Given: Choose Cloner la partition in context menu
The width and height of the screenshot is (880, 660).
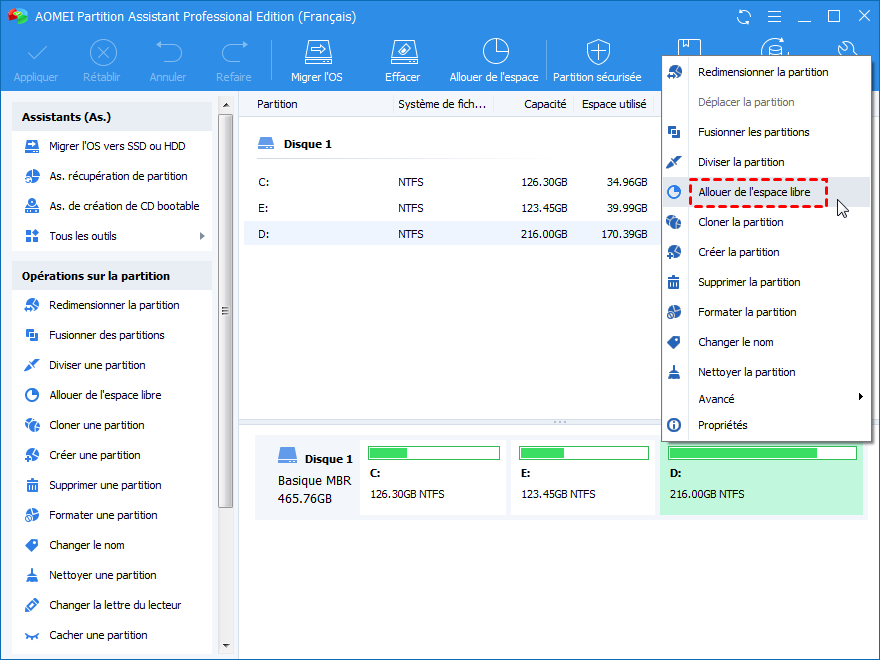Looking at the screenshot, I should pyautogui.click(x=766, y=222).
